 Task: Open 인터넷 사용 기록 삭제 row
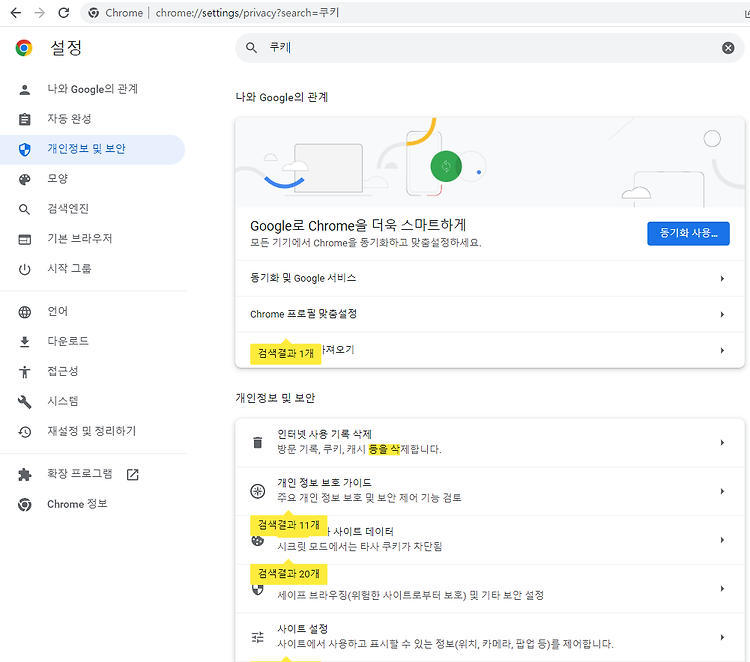click(x=490, y=442)
